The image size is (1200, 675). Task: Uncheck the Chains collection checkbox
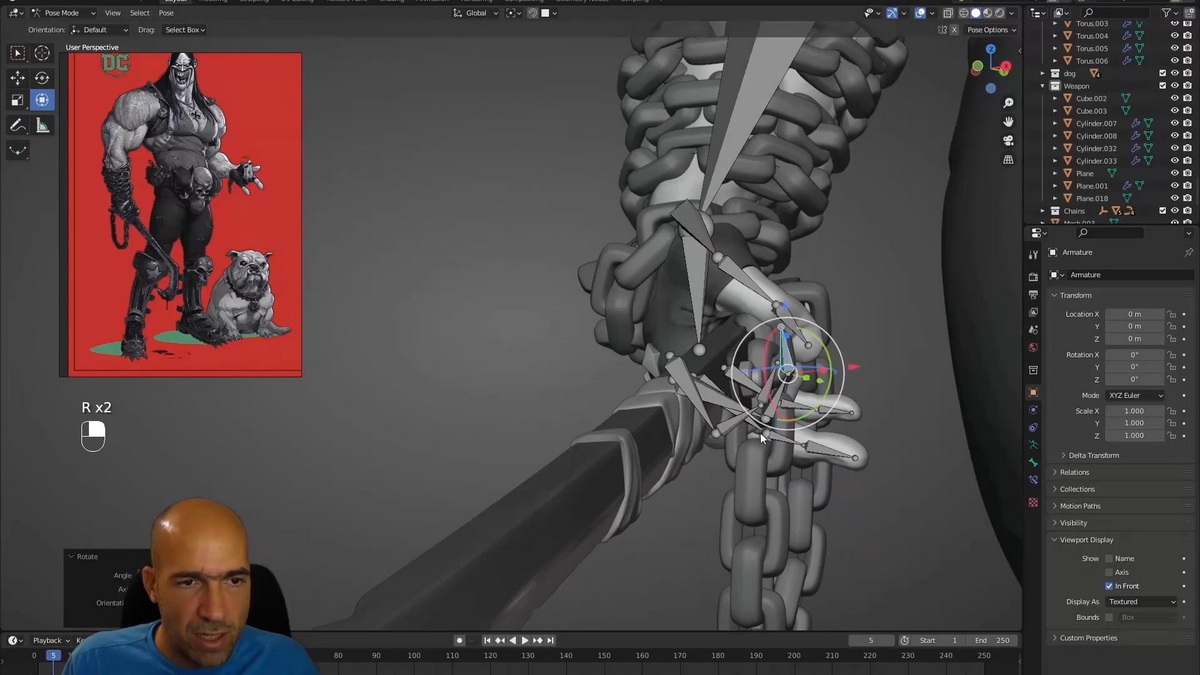[1163, 211]
